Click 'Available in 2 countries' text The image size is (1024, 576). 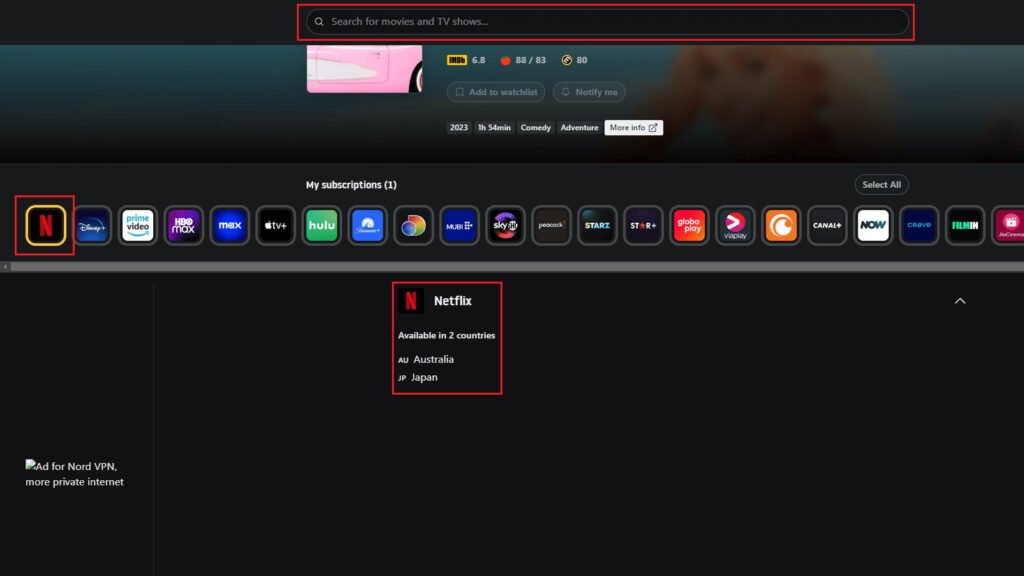click(x=447, y=336)
